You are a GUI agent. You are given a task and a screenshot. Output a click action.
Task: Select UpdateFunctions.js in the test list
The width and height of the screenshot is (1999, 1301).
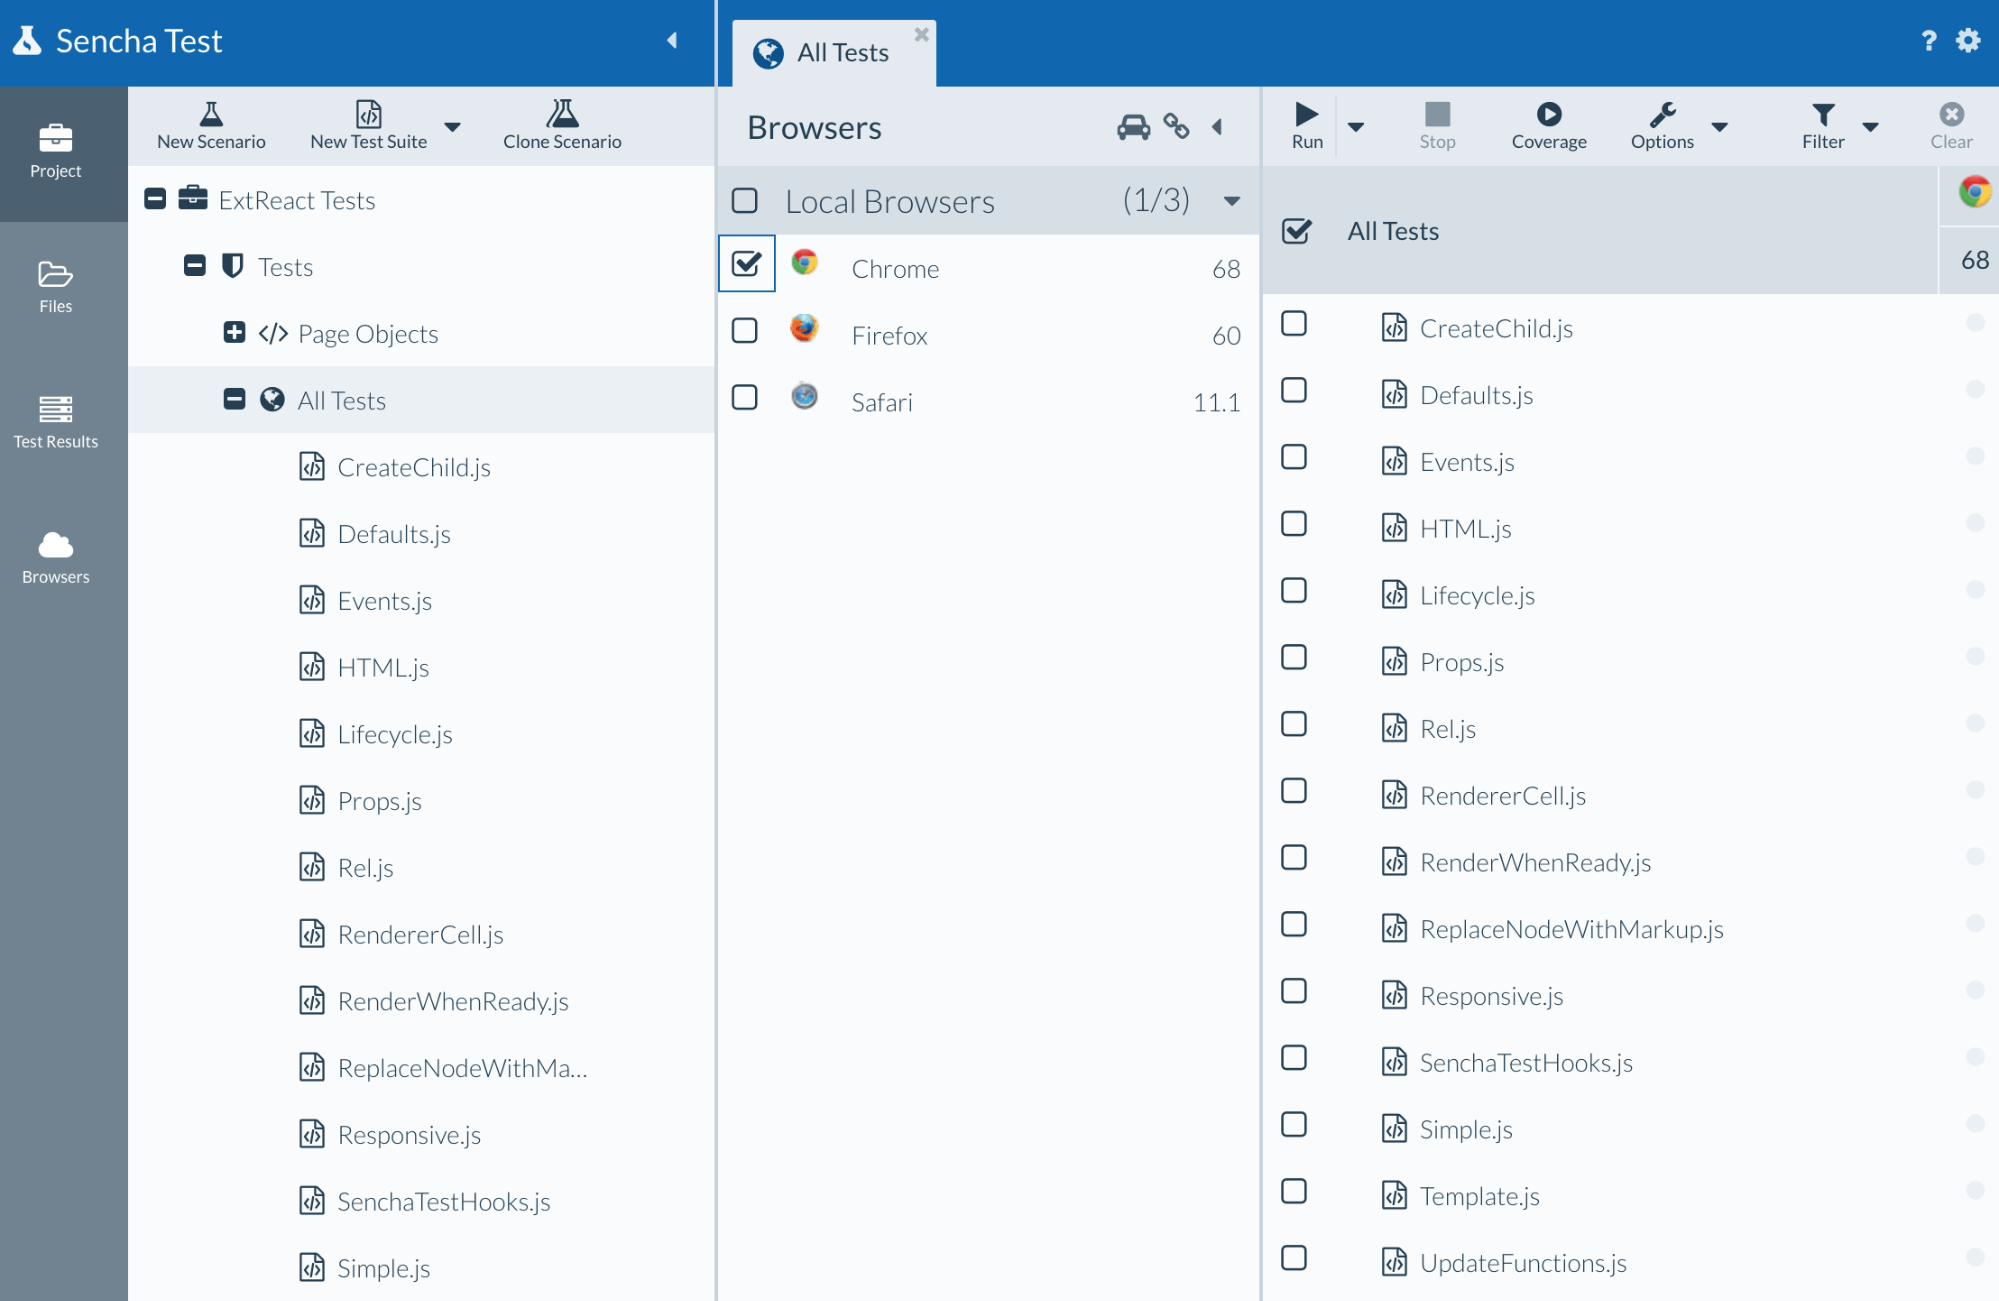1523,1264
